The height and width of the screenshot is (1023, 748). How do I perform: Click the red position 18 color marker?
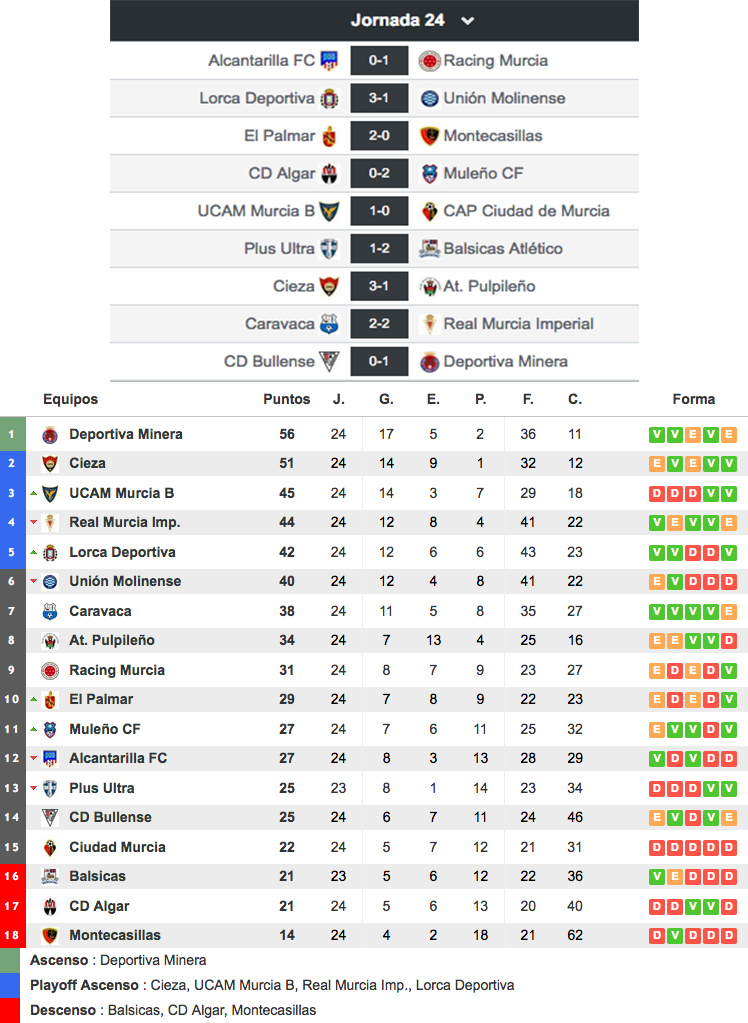point(12,936)
